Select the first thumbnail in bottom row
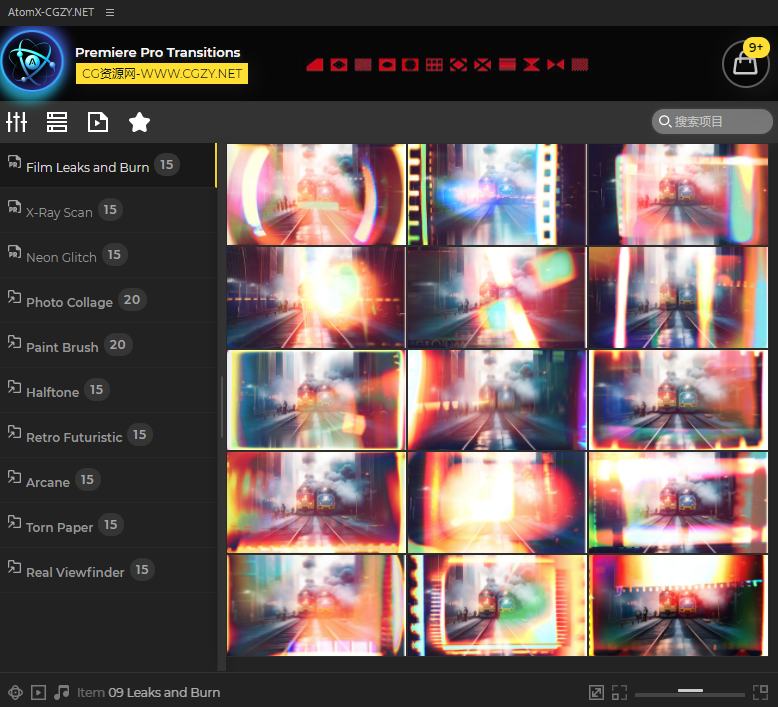 pos(316,605)
